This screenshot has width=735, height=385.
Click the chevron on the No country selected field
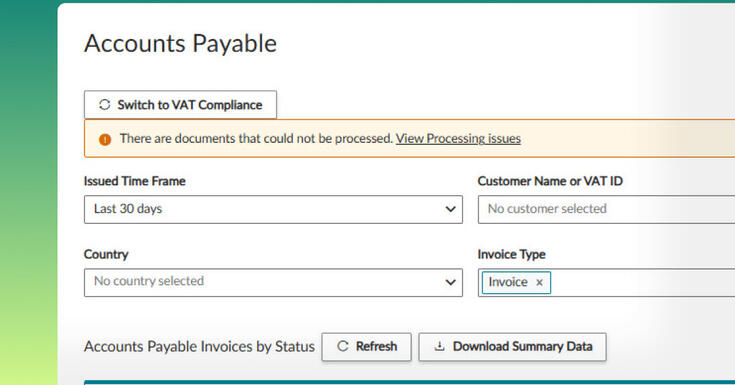click(450, 282)
